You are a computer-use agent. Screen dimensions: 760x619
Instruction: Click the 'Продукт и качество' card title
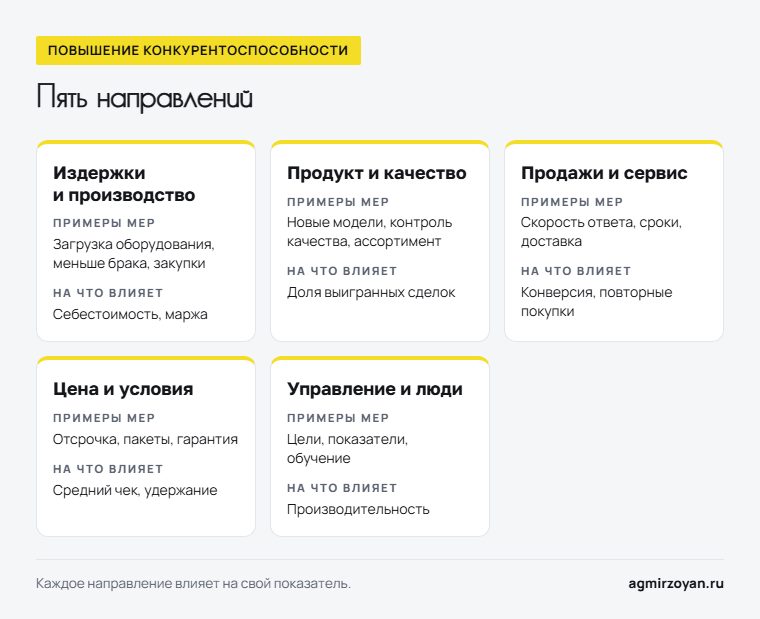[377, 173]
